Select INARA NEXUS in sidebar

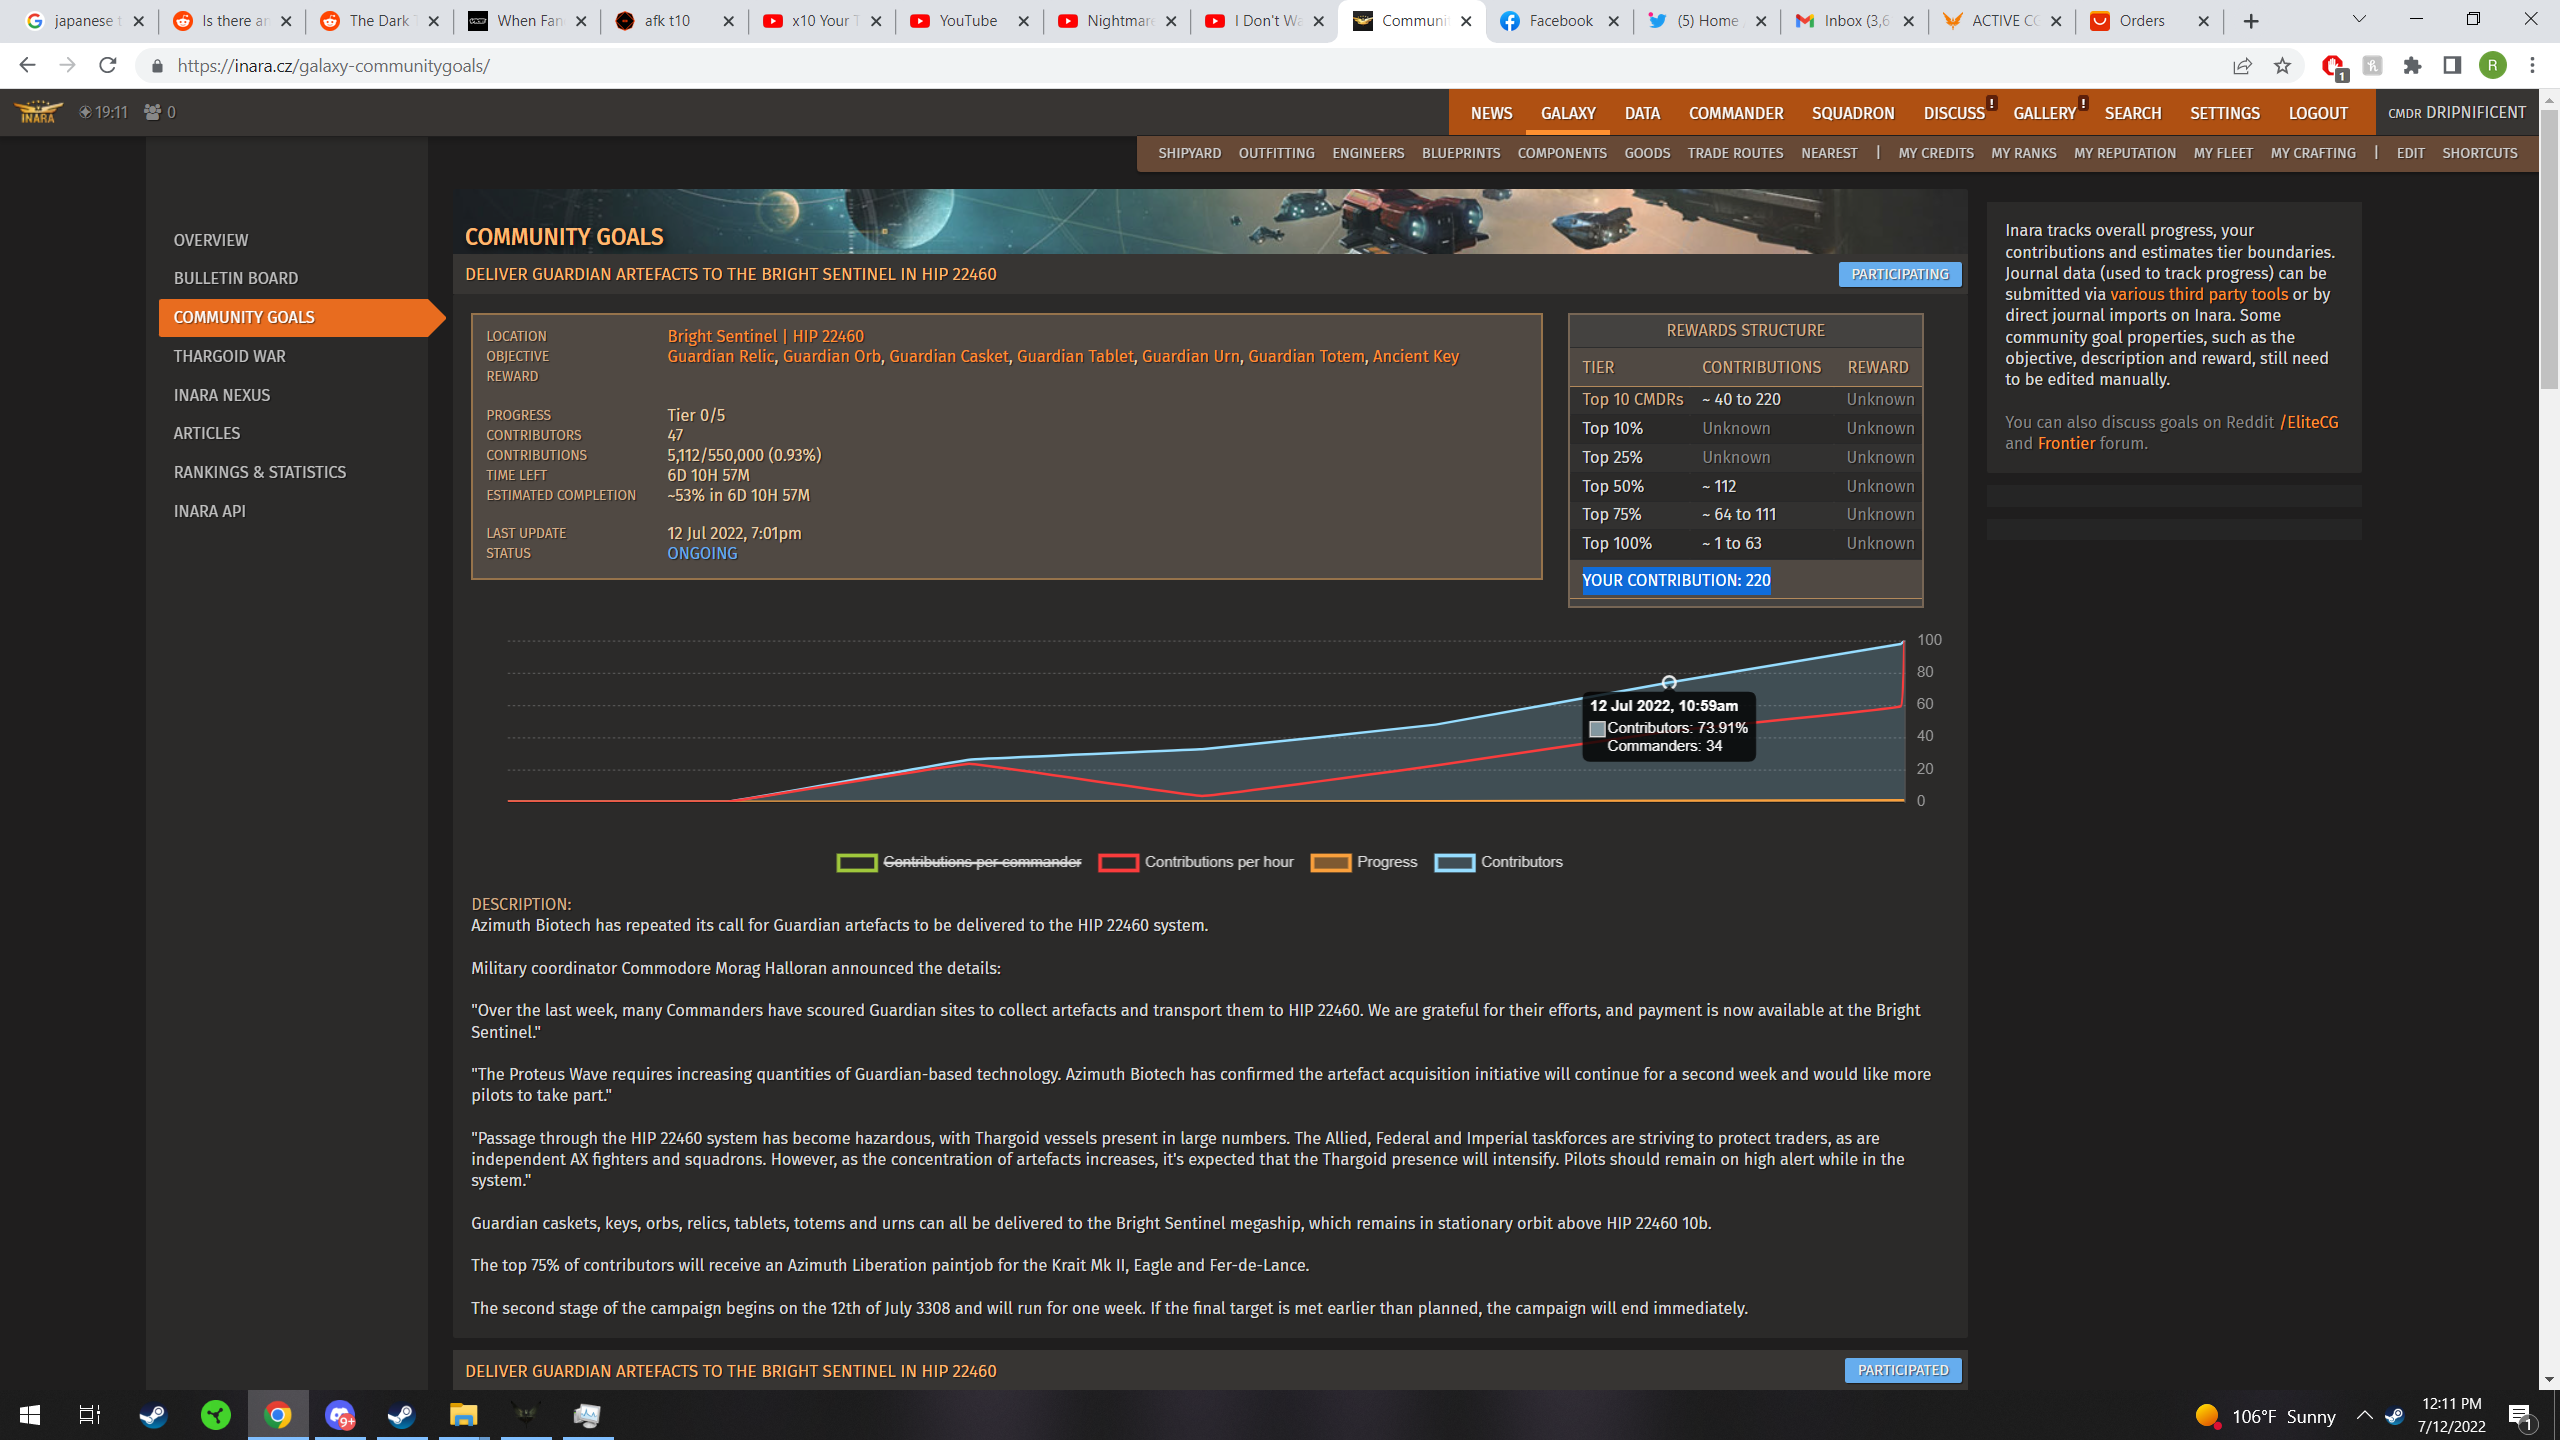(222, 395)
